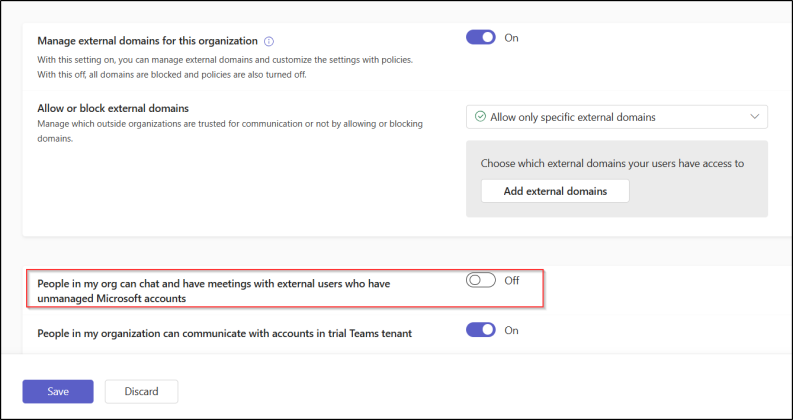Click the info icon beside Manage external domains
This screenshot has height=420, width=793.
click(269, 41)
